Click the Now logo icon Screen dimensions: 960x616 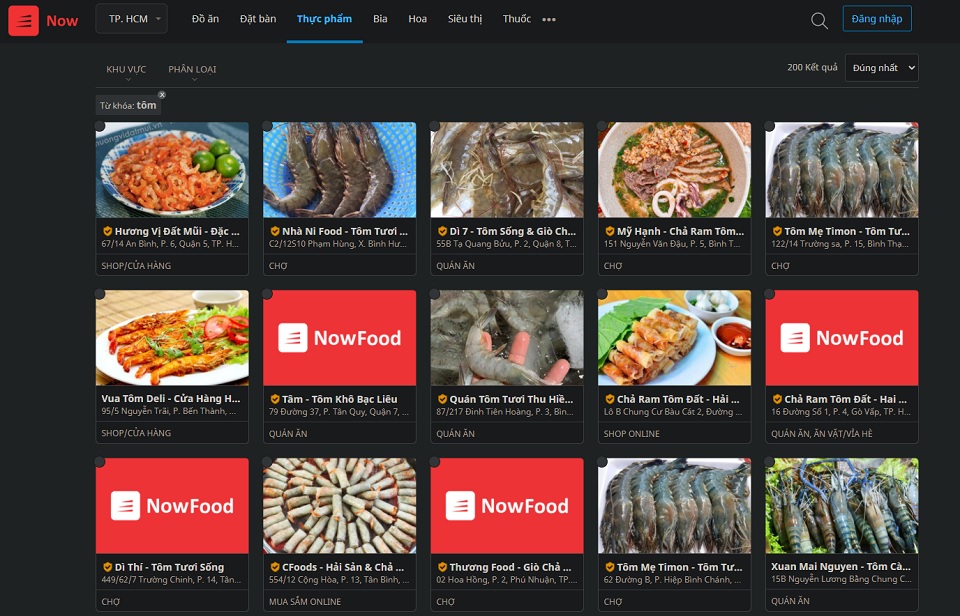23,21
